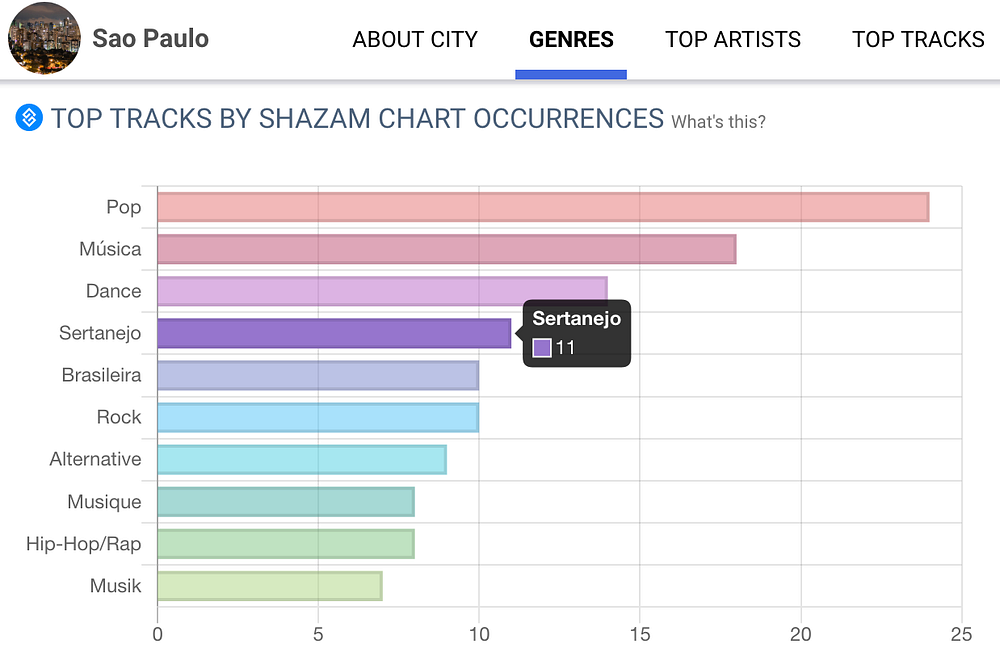Click the chart heading title text
This screenshot has width=1000, height=658.
click(358, 119)
